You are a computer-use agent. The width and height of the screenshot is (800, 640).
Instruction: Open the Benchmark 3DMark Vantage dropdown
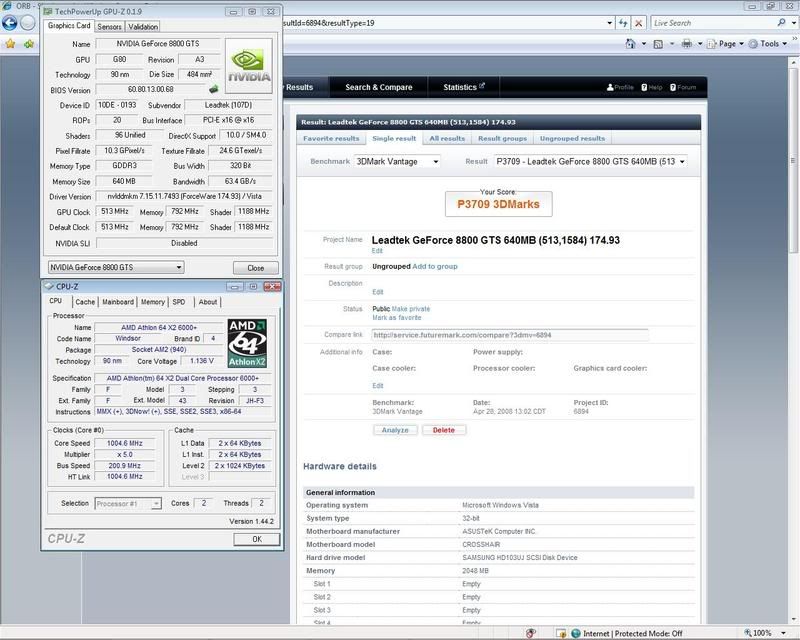pos(397,162)
